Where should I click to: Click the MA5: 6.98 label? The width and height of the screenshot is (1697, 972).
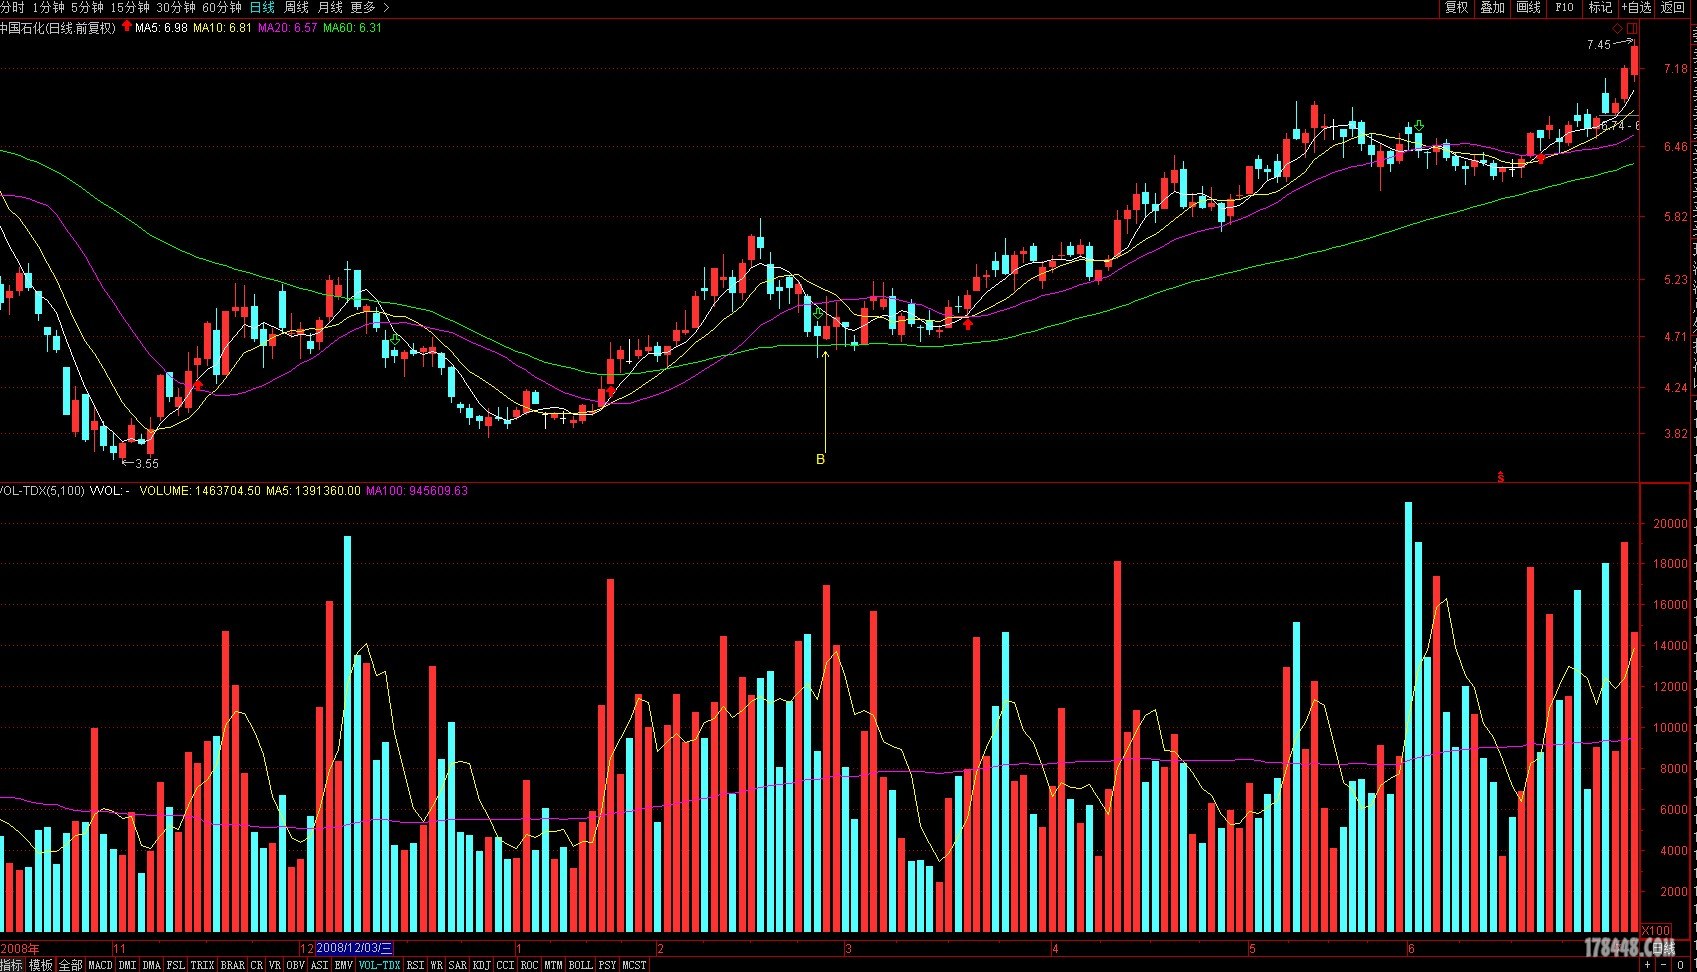point(161,28)
